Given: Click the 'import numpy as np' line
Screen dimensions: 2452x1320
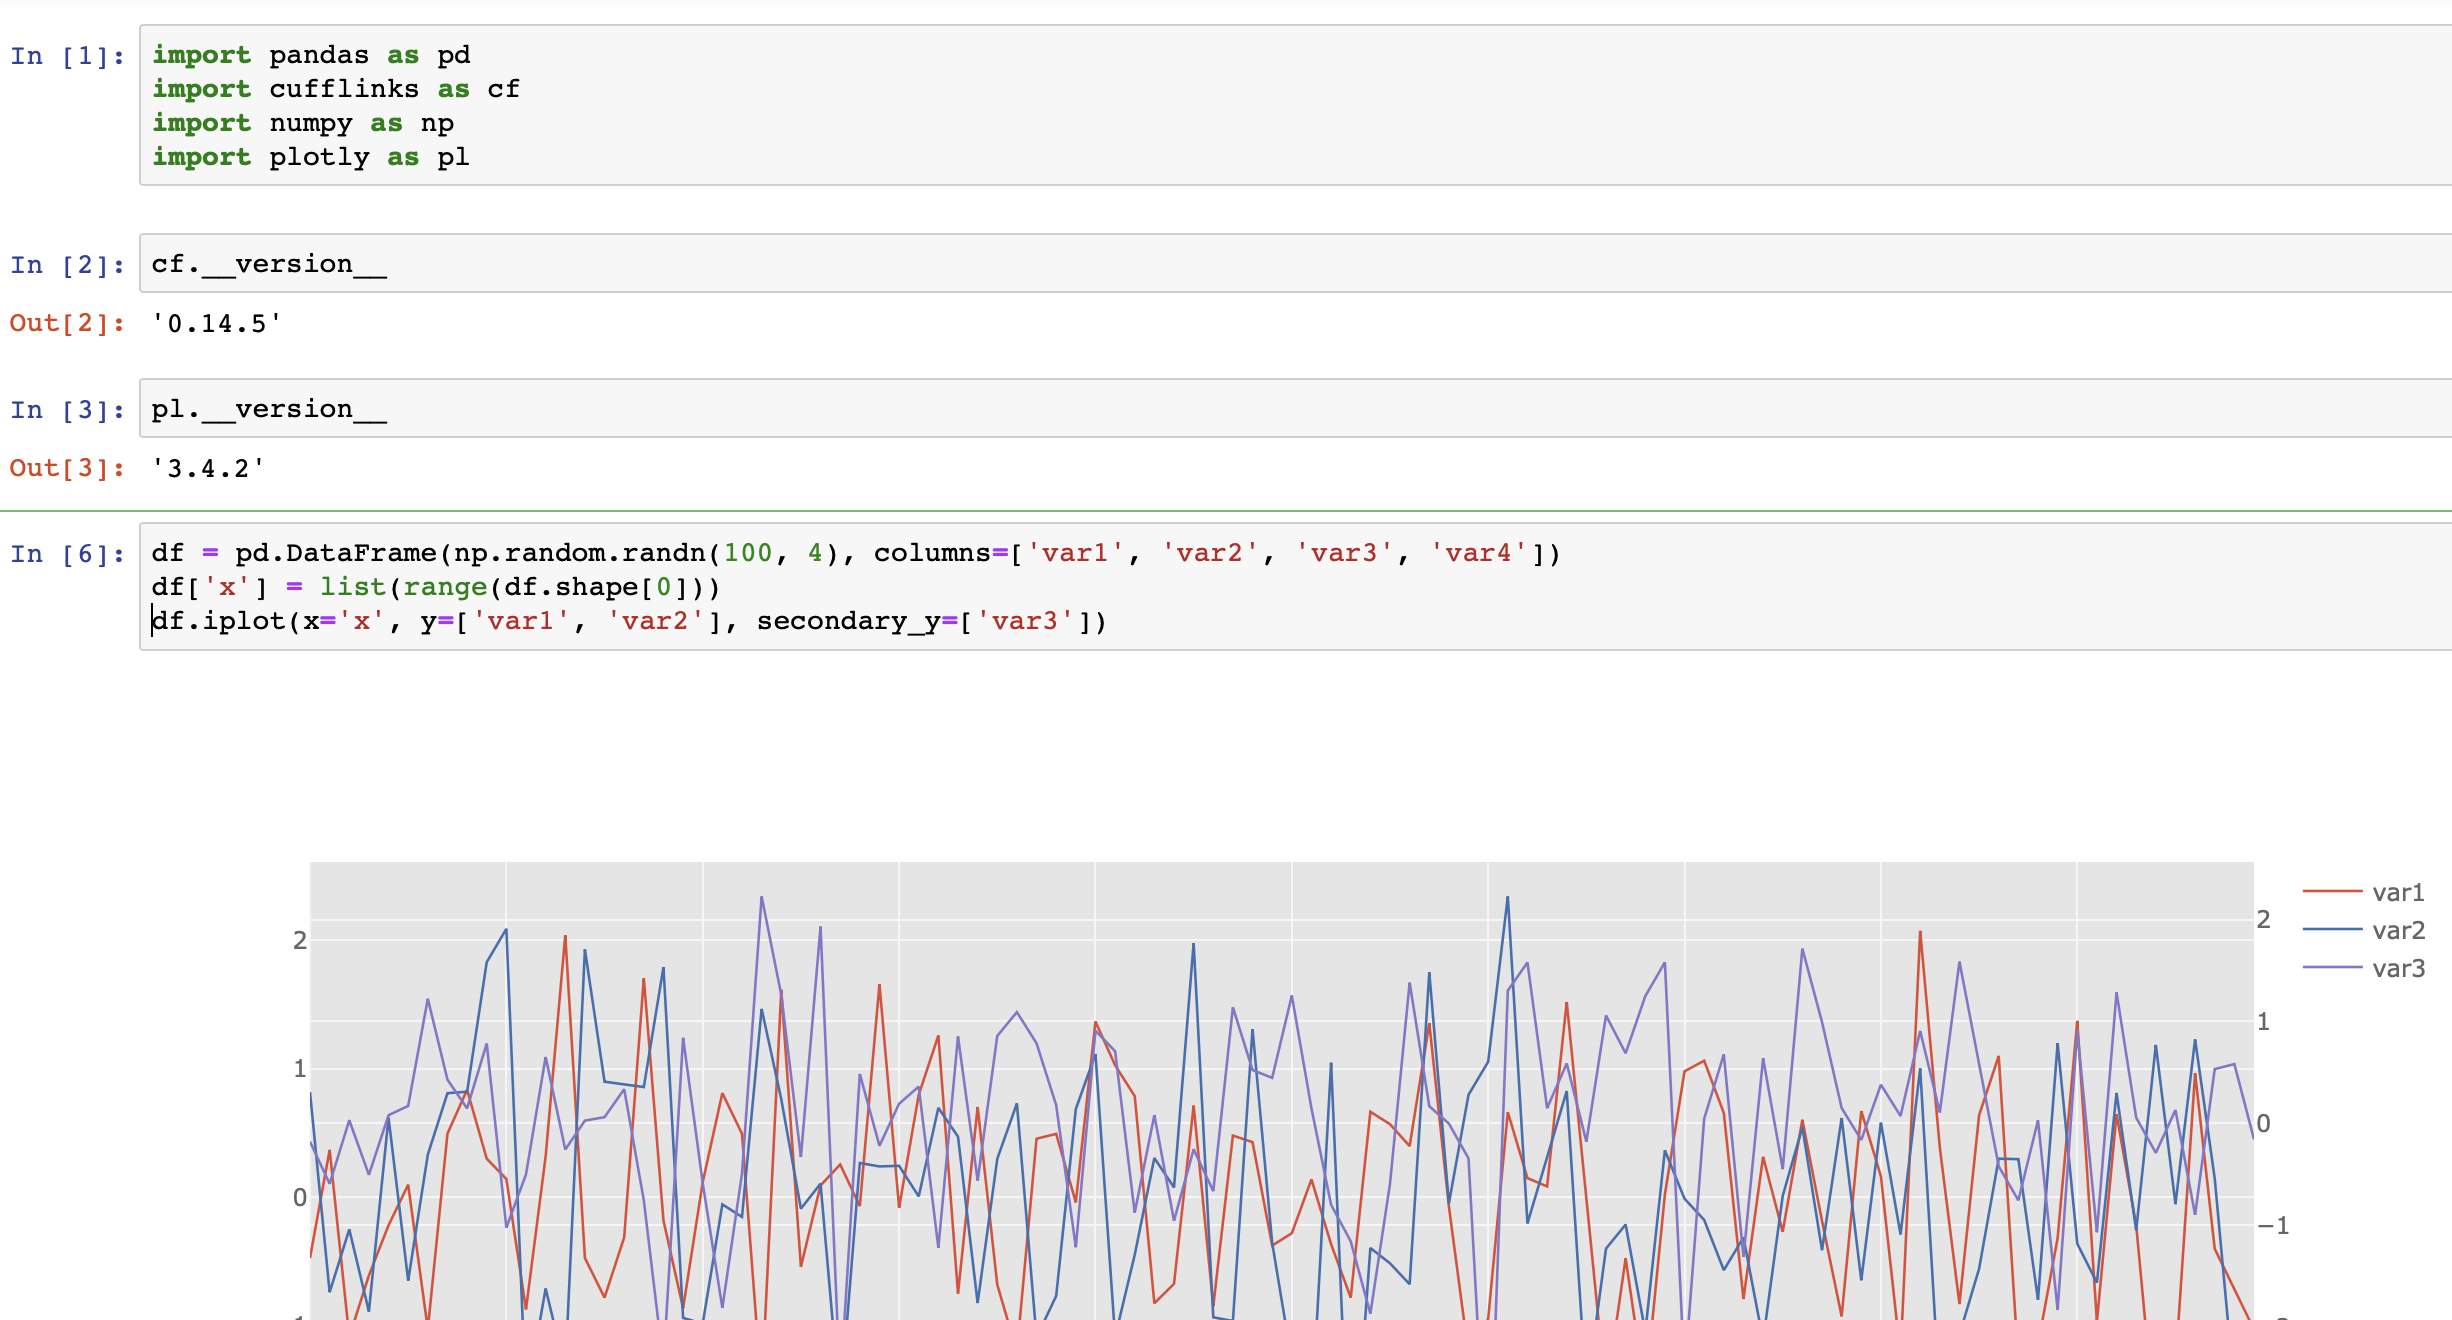Looking at the screenshot, I should [303, 123].
